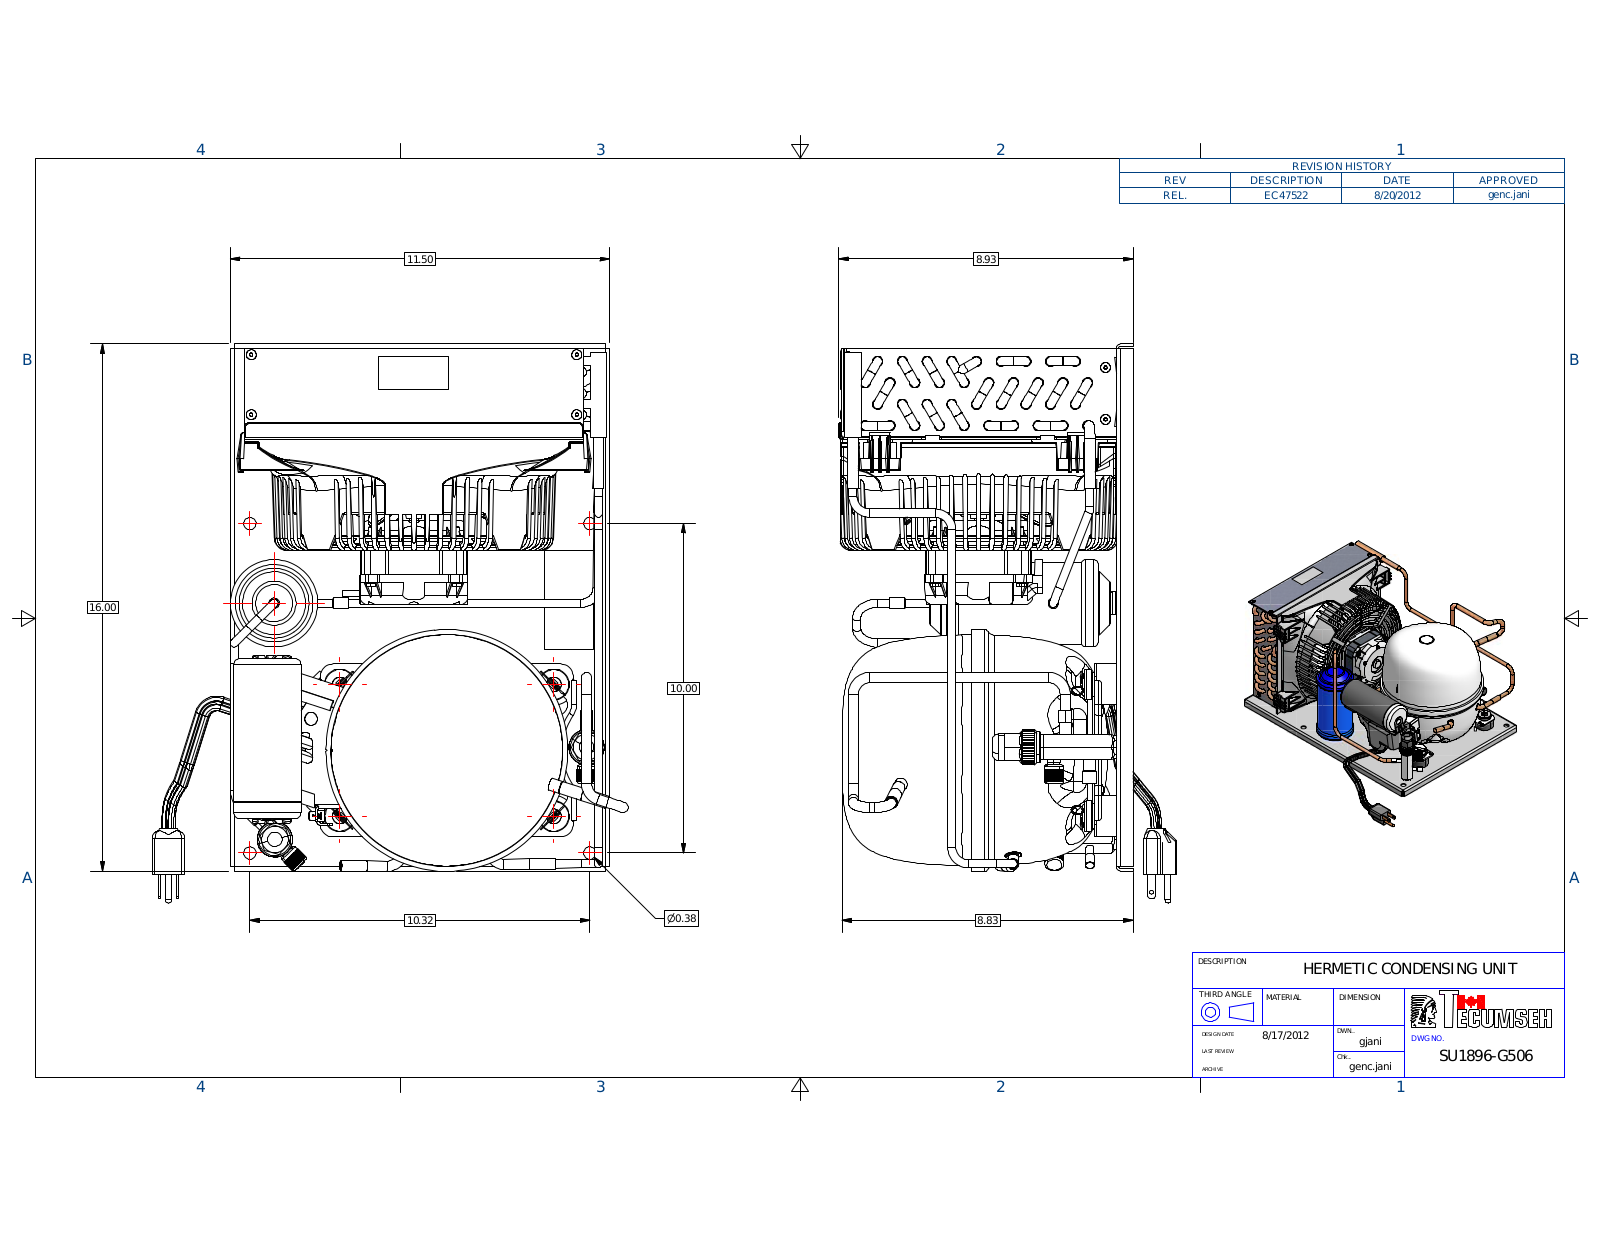Click zone number 1 on the bottom border
This screenshot has width=1600, height=1237.
(1400, 1086)
